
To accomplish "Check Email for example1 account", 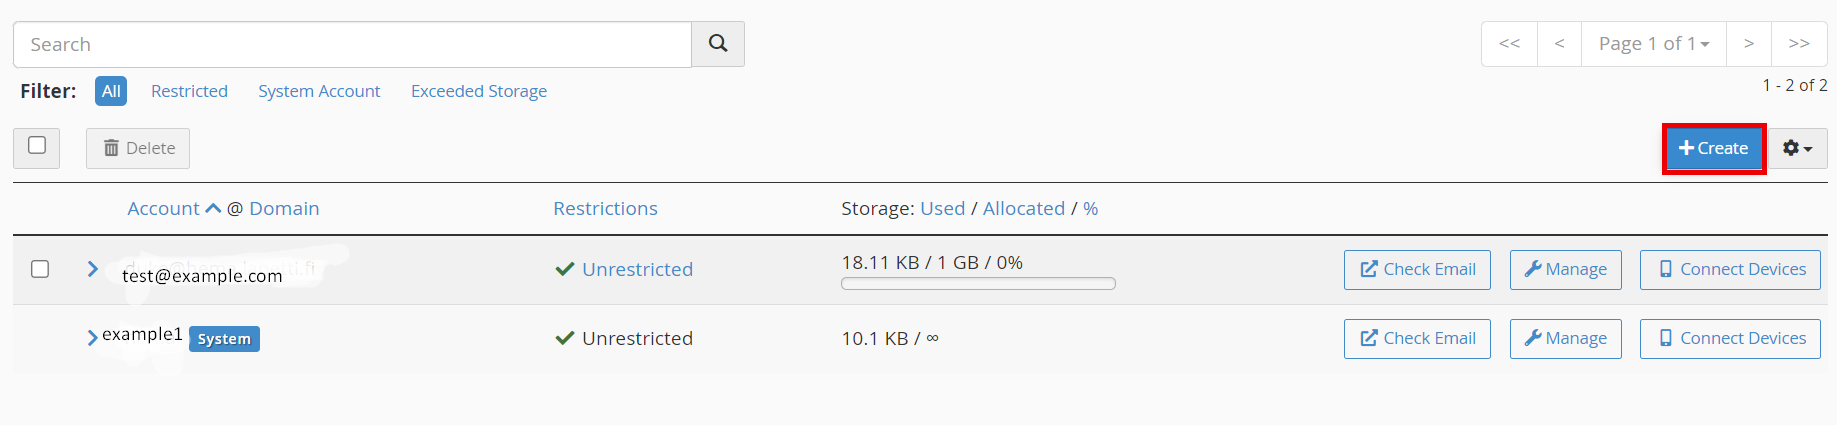I will (x=1417, y=339).
